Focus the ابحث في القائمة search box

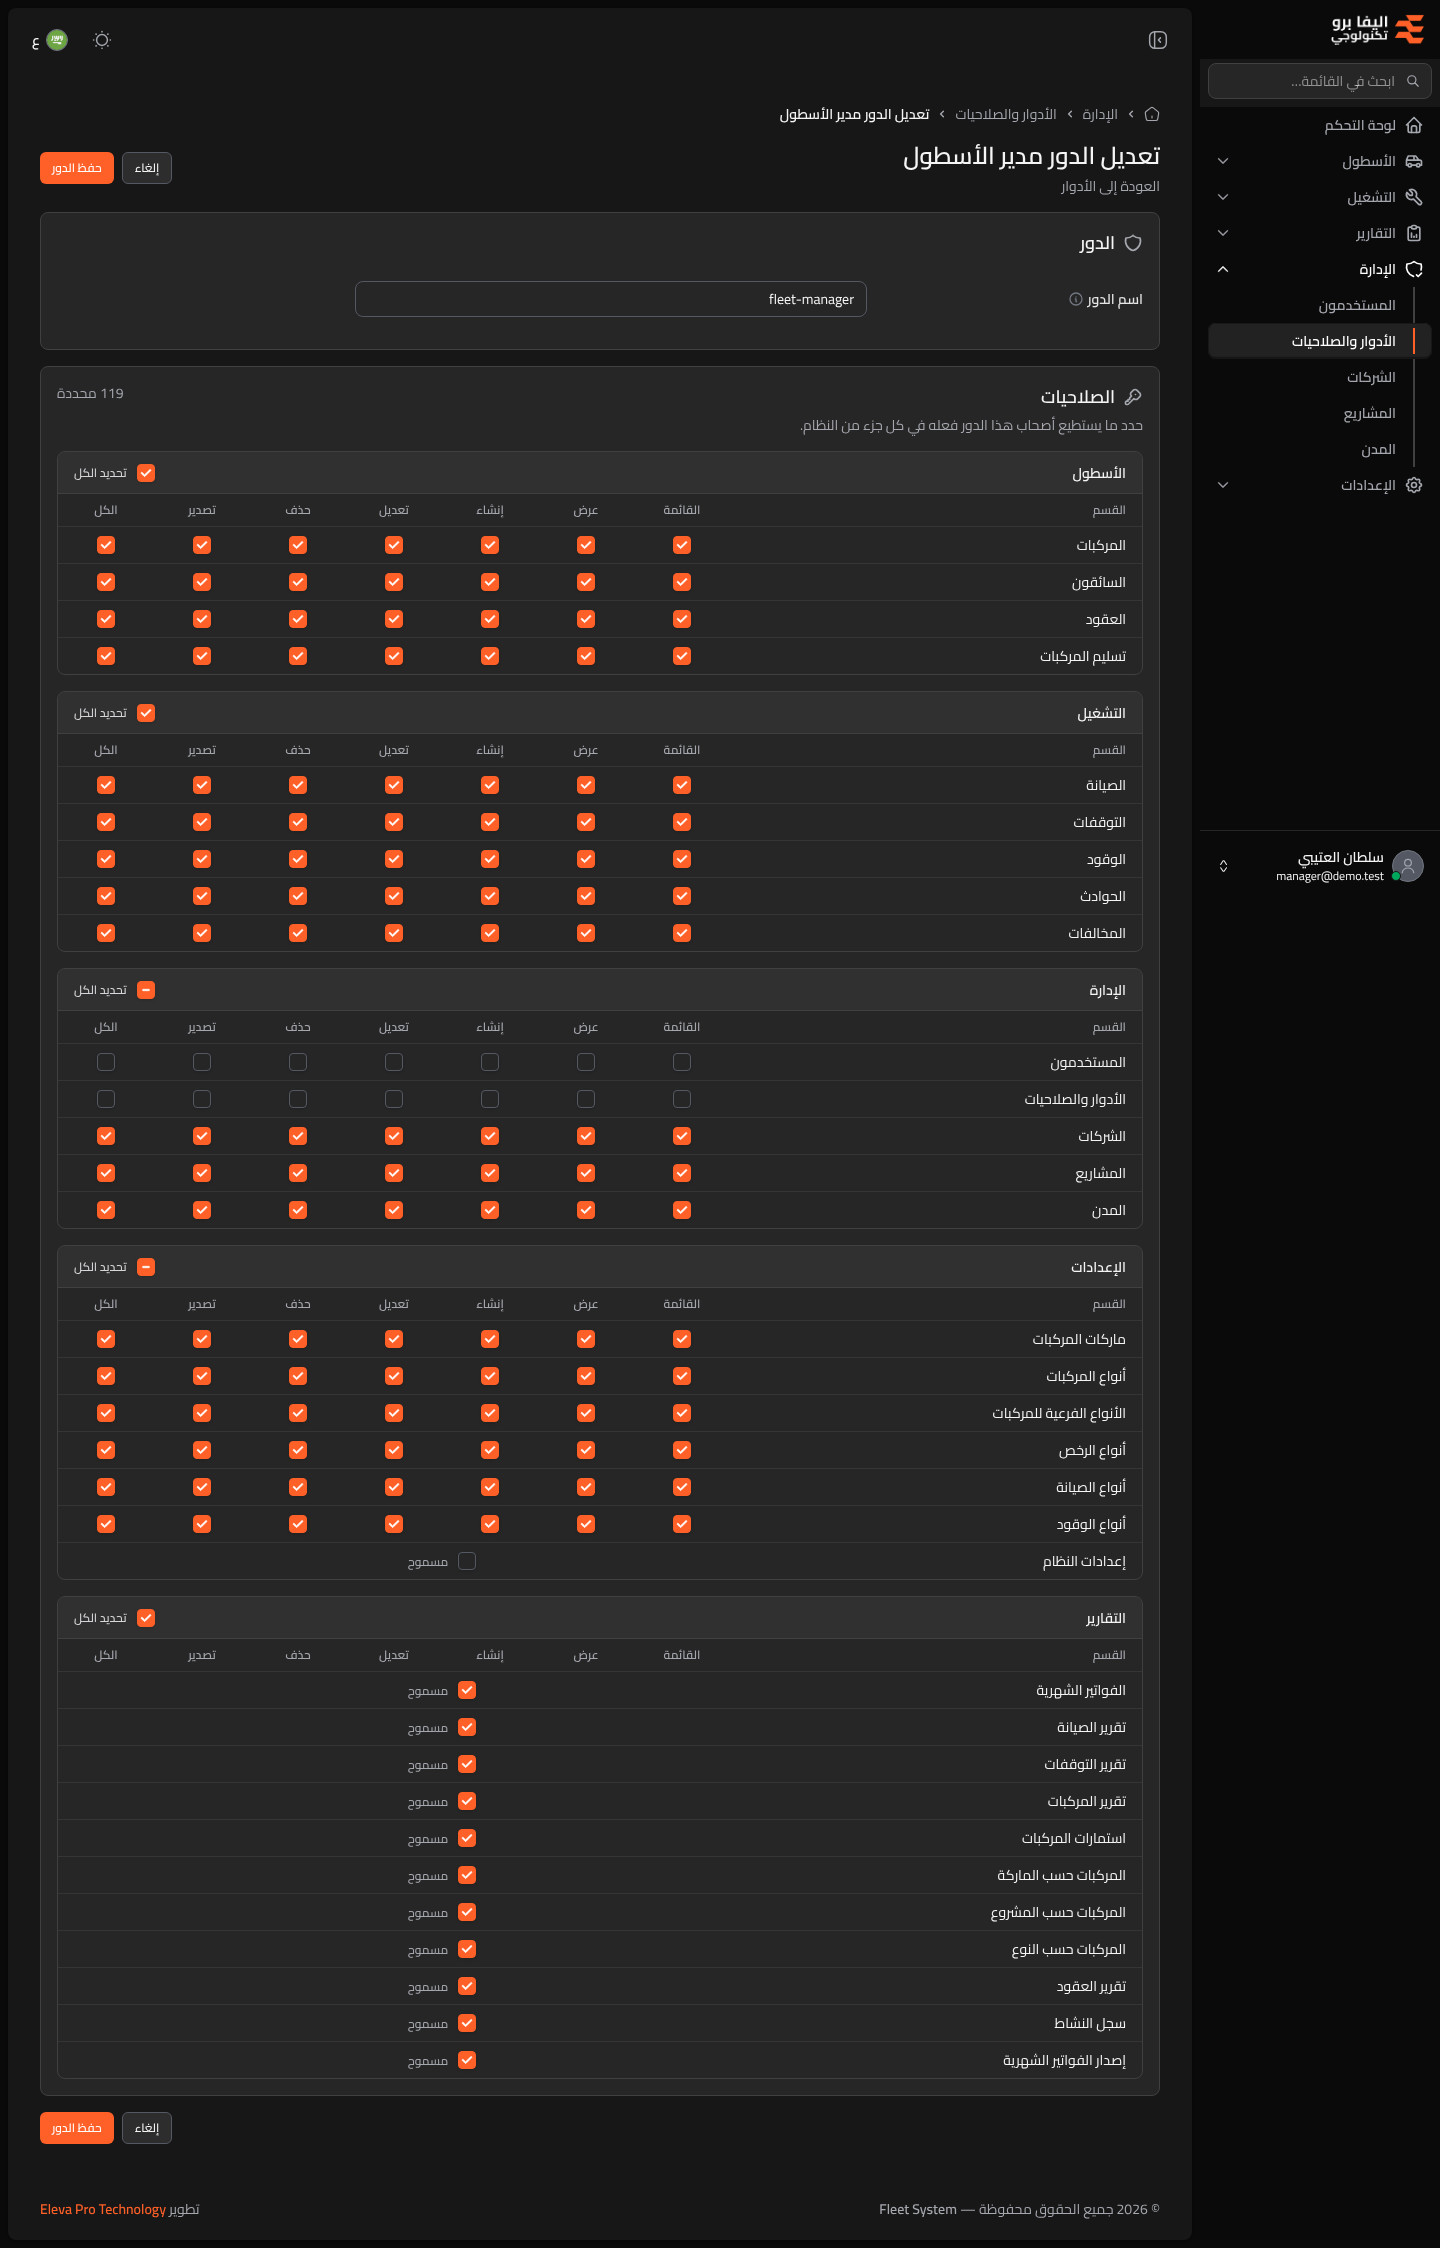(x=1319, y=81)
